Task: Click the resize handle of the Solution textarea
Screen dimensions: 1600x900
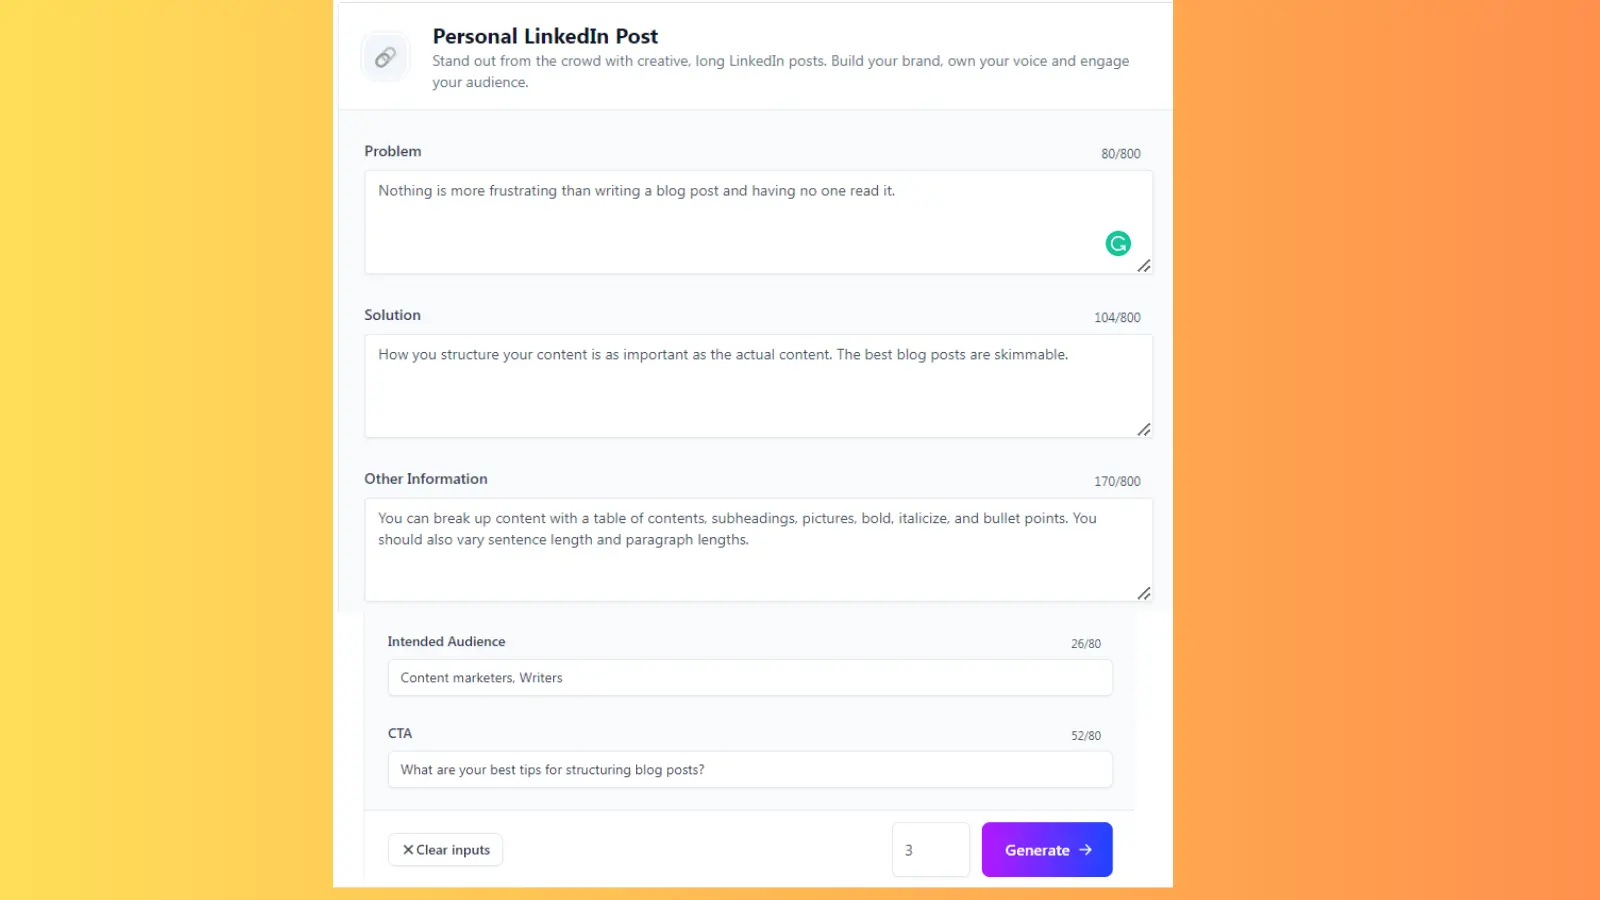Action: [1144, 430]
